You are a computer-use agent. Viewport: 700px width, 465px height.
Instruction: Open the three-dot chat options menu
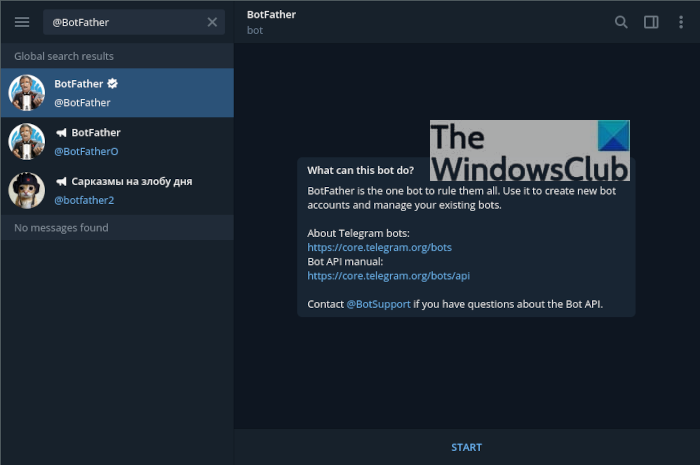[x=681, y=22]
